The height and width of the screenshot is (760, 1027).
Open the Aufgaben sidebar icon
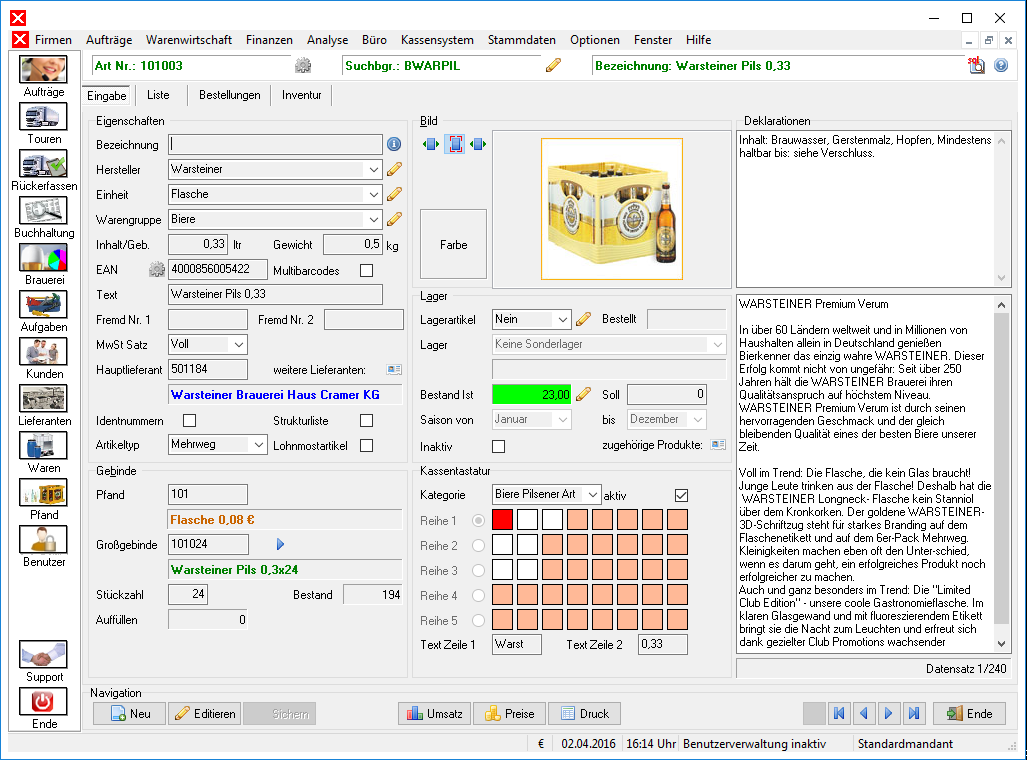(x=43, y=305)
